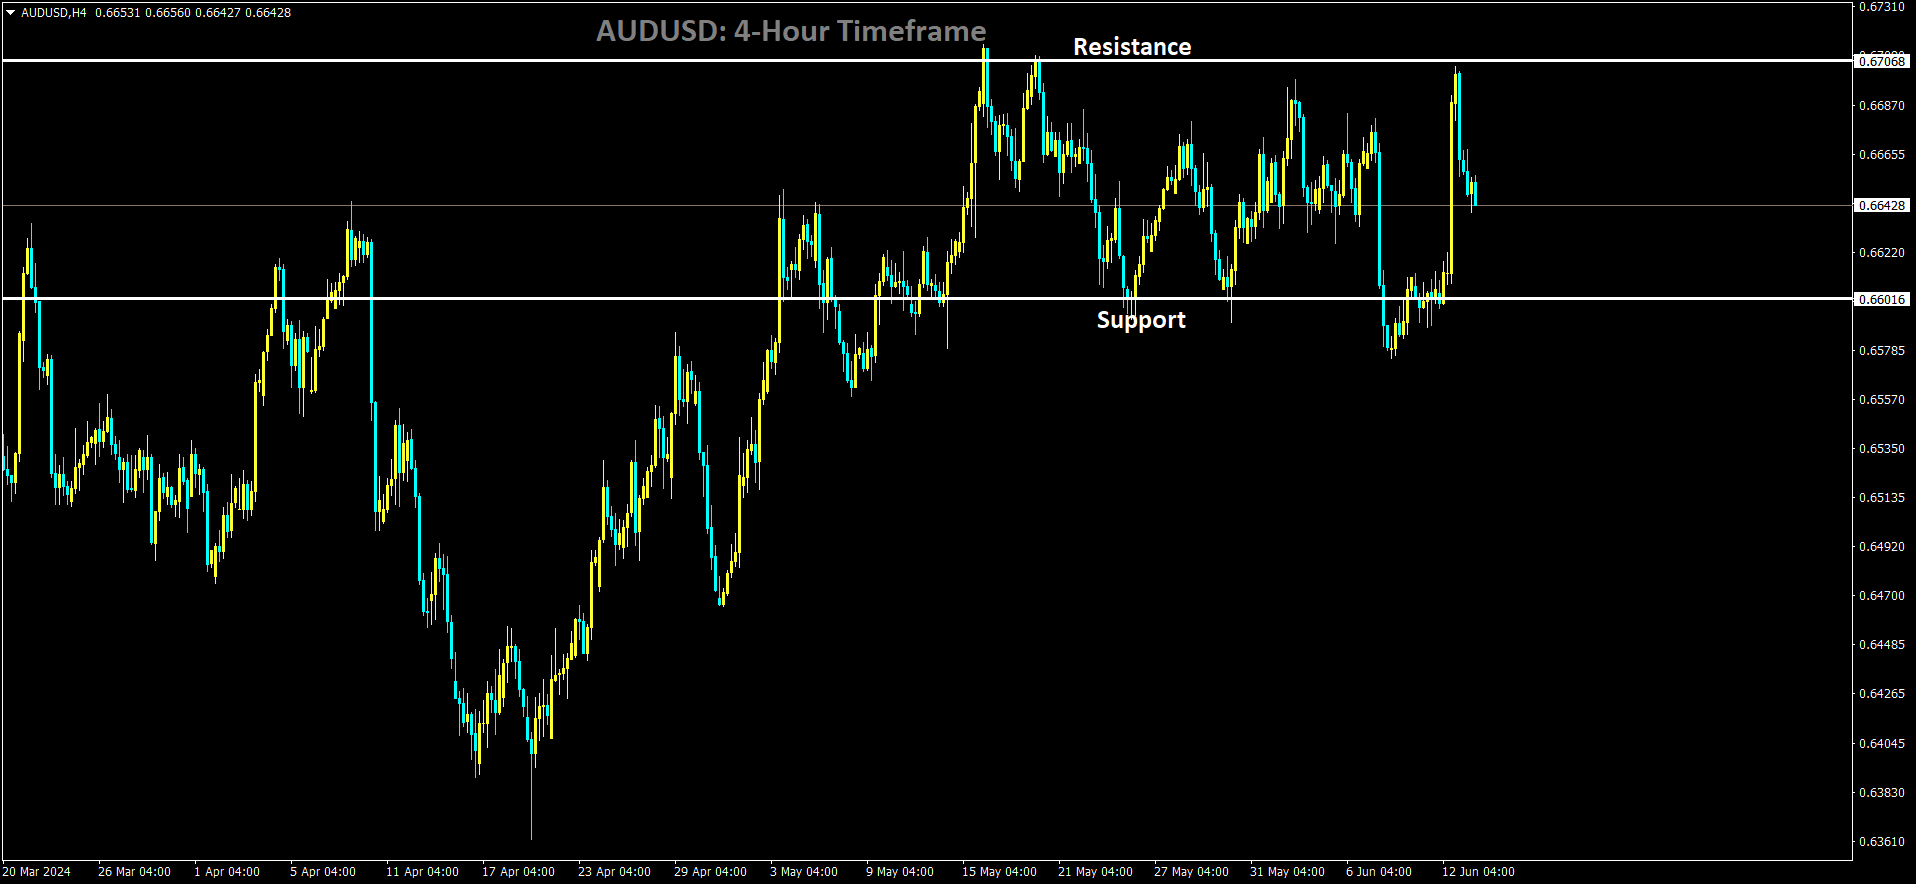Screen dimensions: 1916x884
Task: Click the 26 Mar 04:00 time label
Action: 134,872
